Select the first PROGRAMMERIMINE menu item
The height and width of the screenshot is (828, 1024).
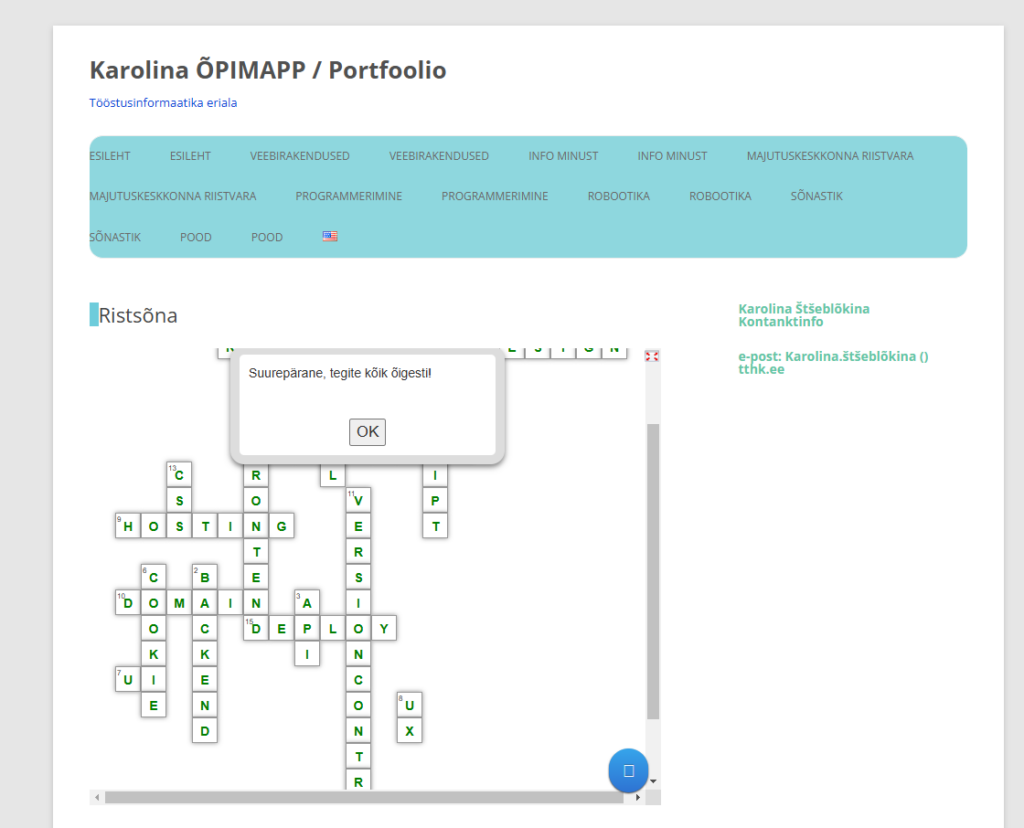click(349, 196)
